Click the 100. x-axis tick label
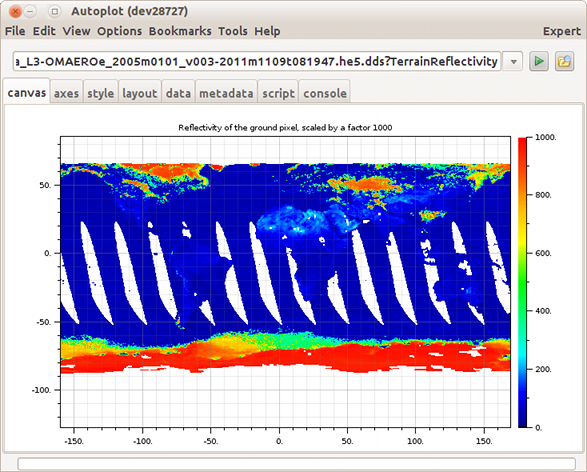This screenshot has width=587, height=472. click(416, 441)
